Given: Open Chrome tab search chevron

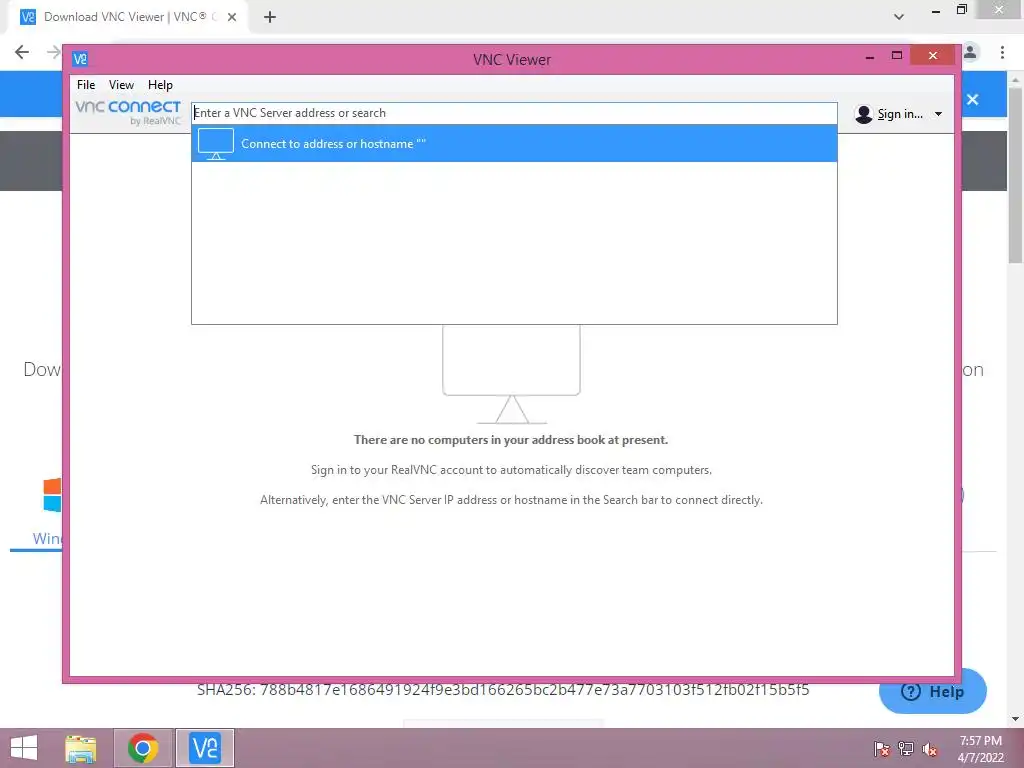Looking at the screenshot, I should (x=899, y=17).
